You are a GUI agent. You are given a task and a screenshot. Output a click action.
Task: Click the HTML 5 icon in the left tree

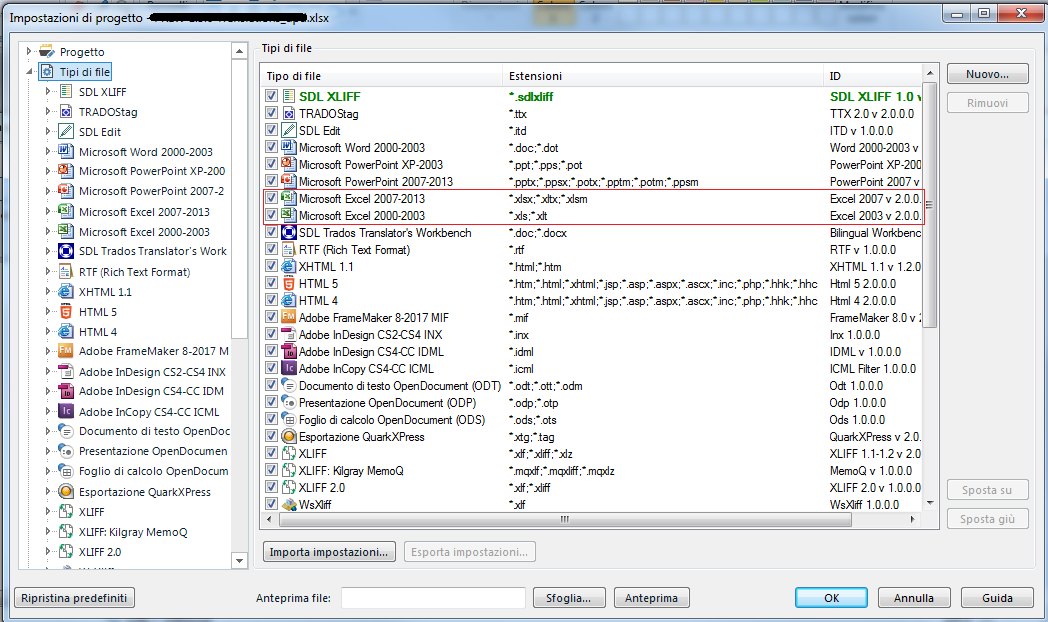tap(66, 311)
